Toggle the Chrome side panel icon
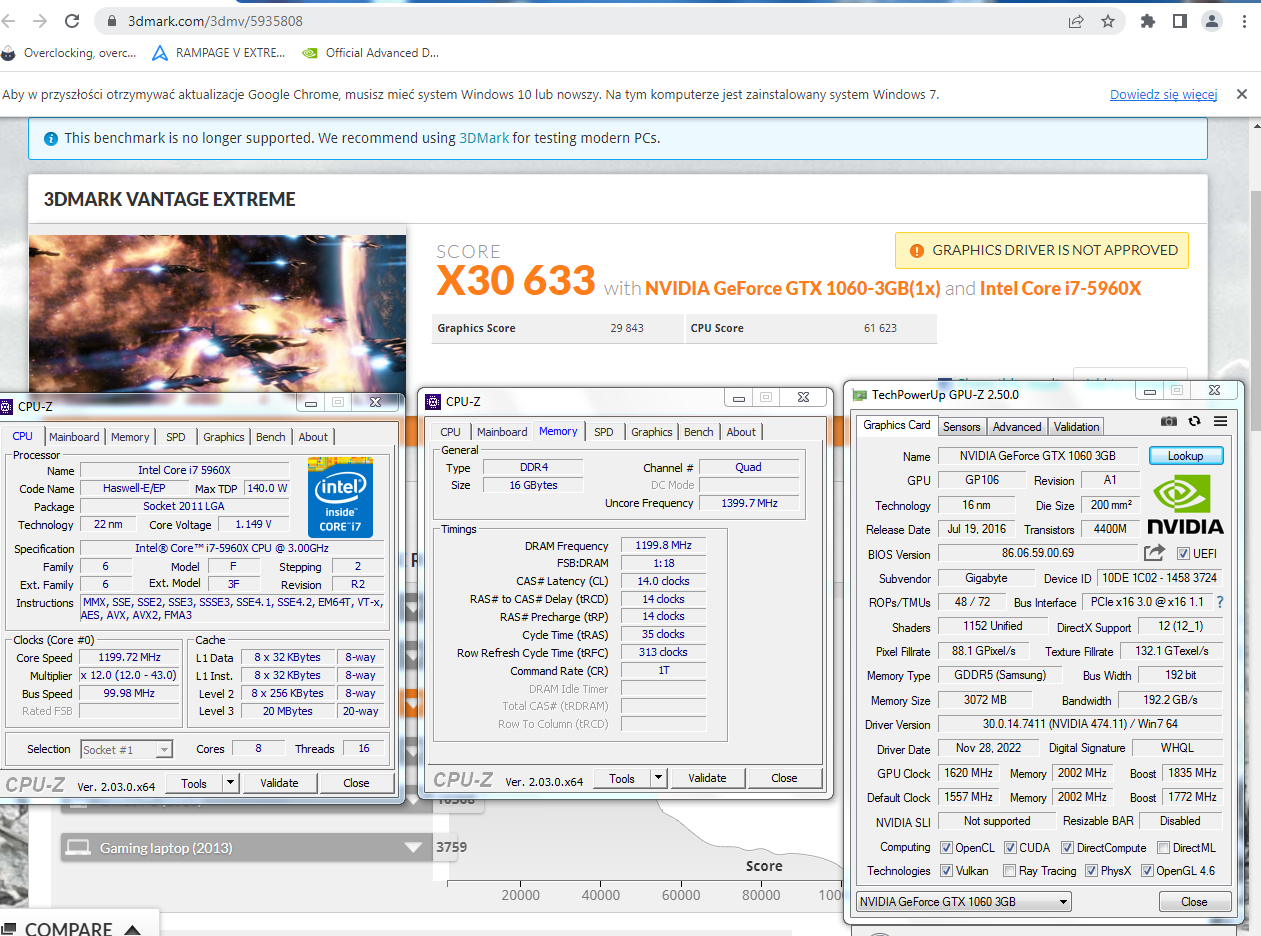 pos(1180,21)
